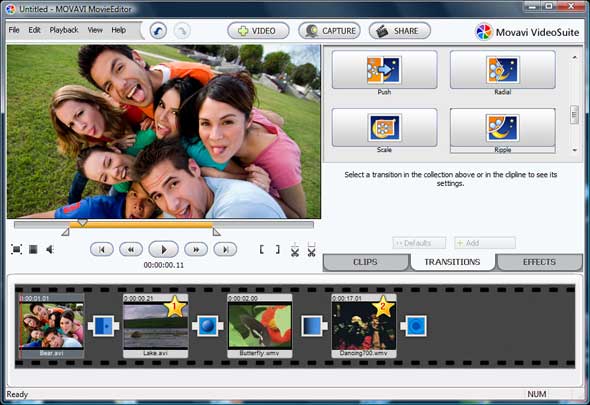
Task: Select the Scale transition
Action: (384, 128)
